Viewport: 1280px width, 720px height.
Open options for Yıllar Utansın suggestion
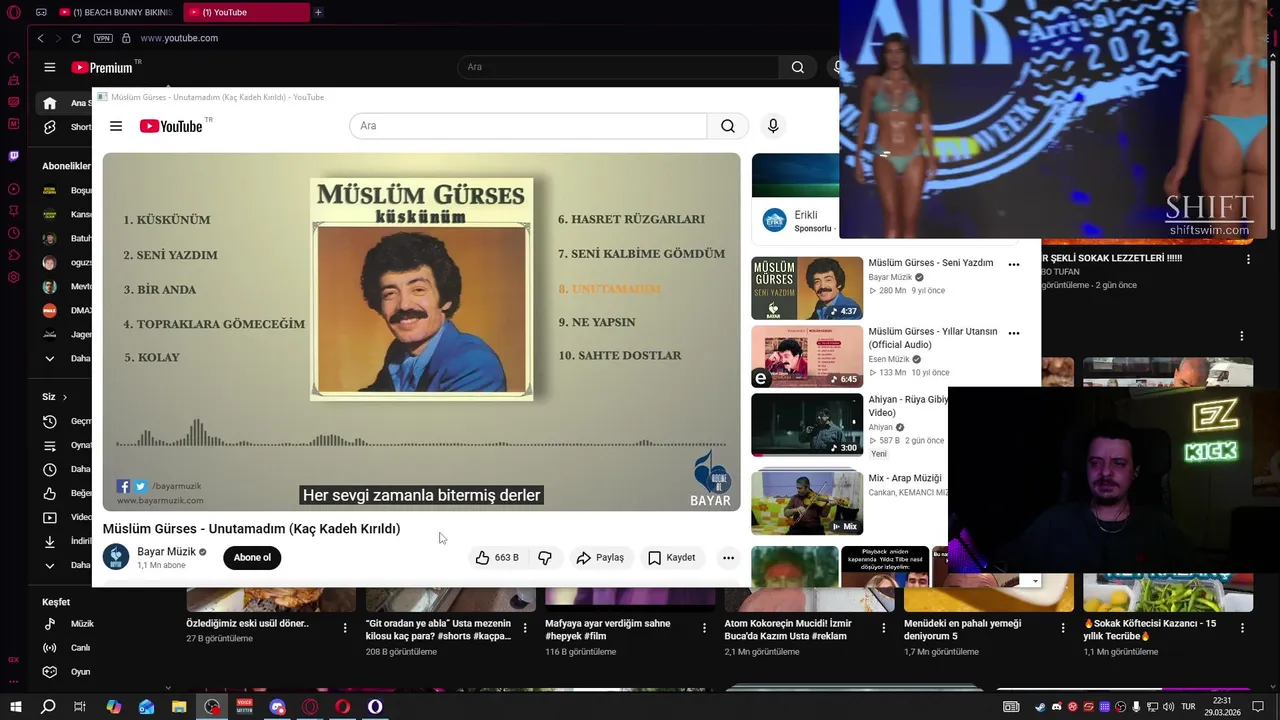[1014, 333]
